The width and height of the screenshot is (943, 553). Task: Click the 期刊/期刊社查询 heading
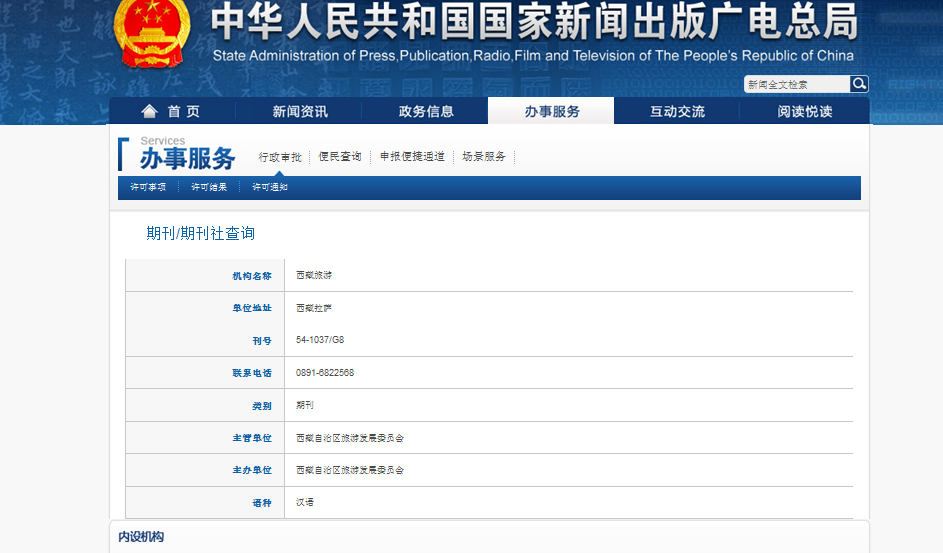200,233
